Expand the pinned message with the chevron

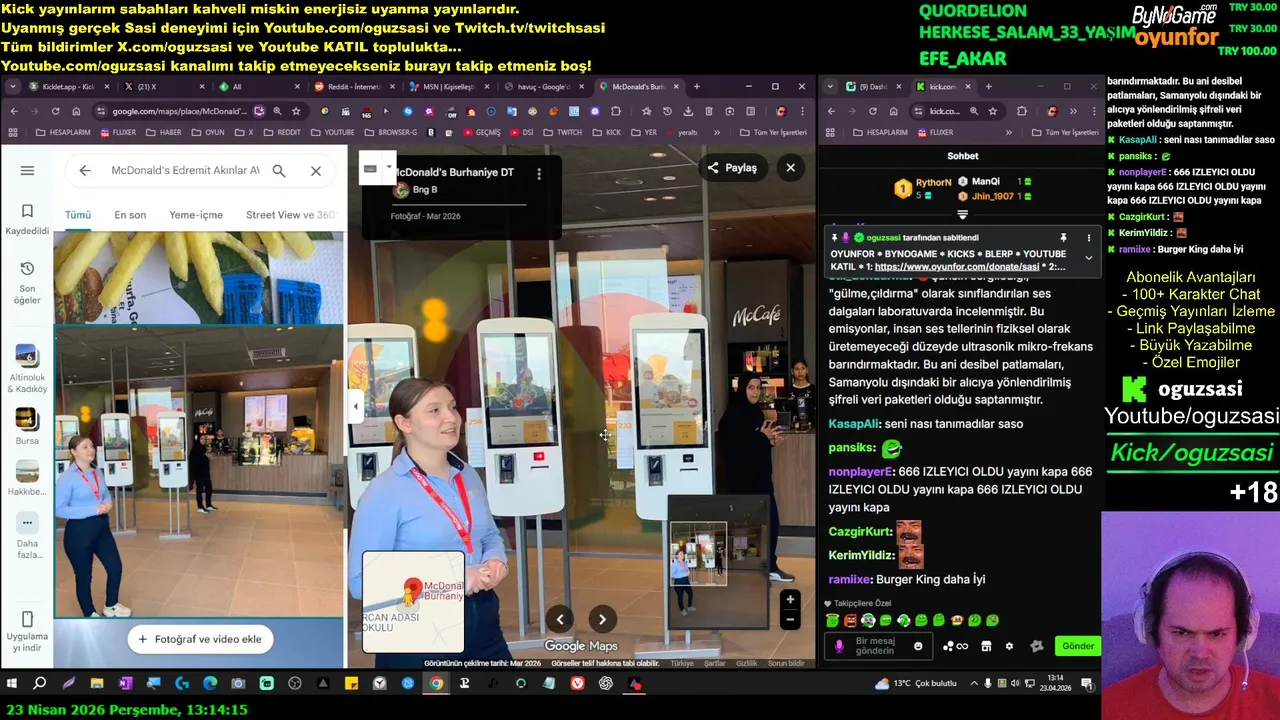pyautogui.click(x=1089, y=258)
